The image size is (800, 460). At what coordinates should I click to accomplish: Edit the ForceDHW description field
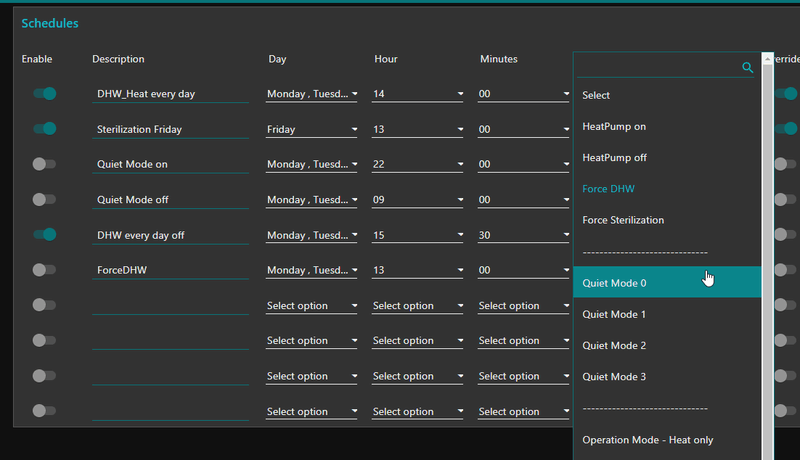coord(170,270)
